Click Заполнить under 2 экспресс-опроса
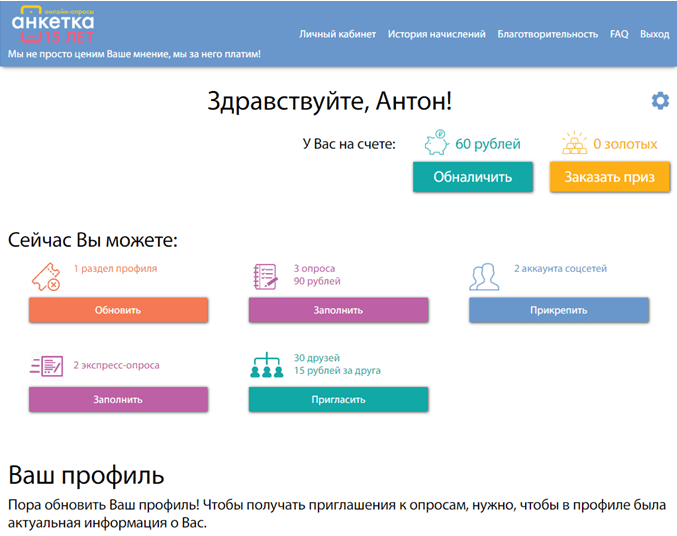This screenshot has height=536, width=677. pyautogui.click(x=118, y=399)
